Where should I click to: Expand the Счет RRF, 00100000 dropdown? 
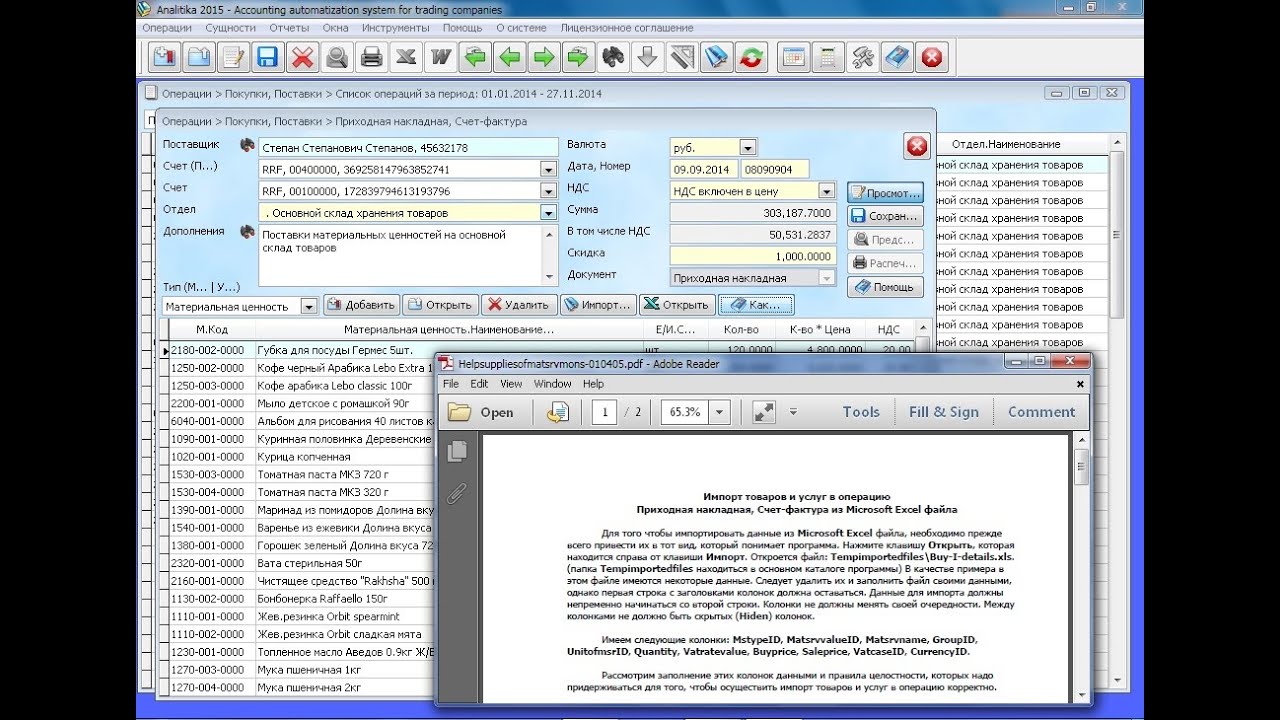[x=548, y=191]
